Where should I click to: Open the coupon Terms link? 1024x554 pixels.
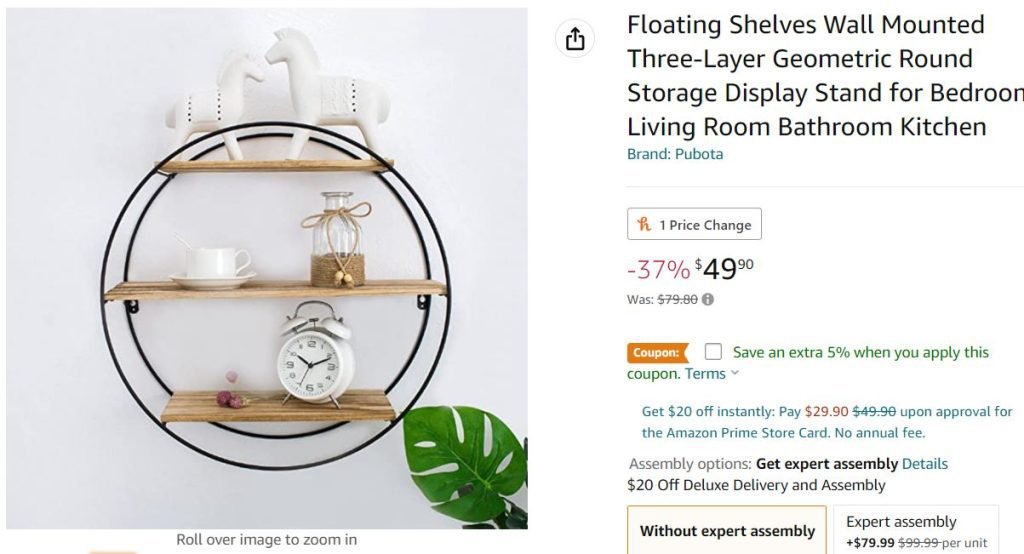705,374
